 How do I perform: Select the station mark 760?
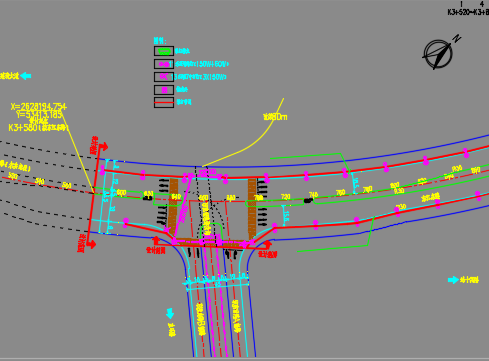click(x=340, y=193)
